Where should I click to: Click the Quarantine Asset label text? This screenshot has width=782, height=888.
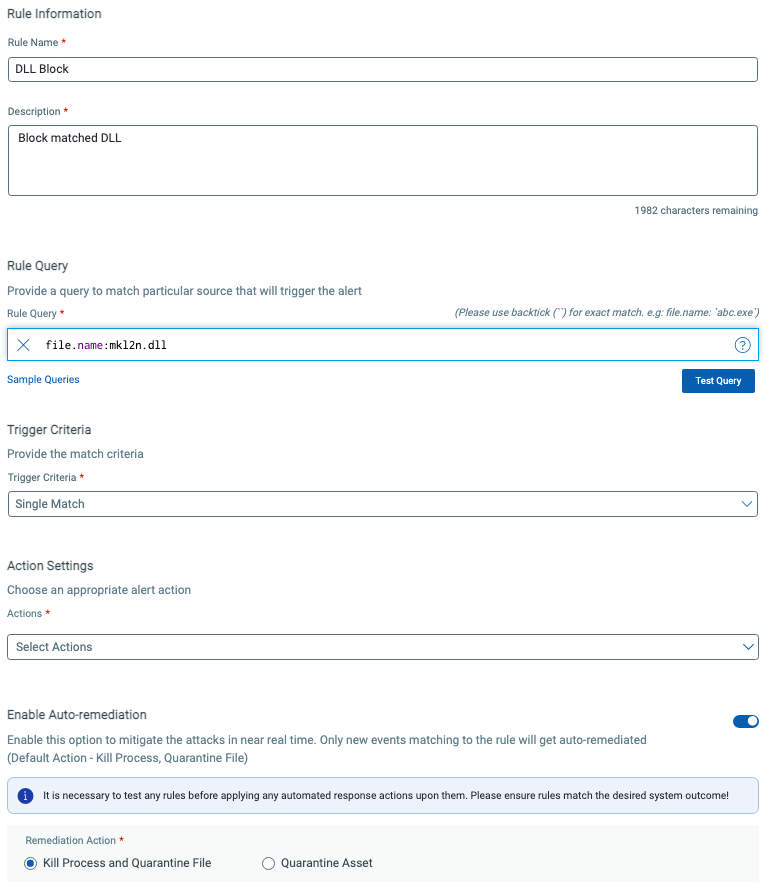click(327, 863)
